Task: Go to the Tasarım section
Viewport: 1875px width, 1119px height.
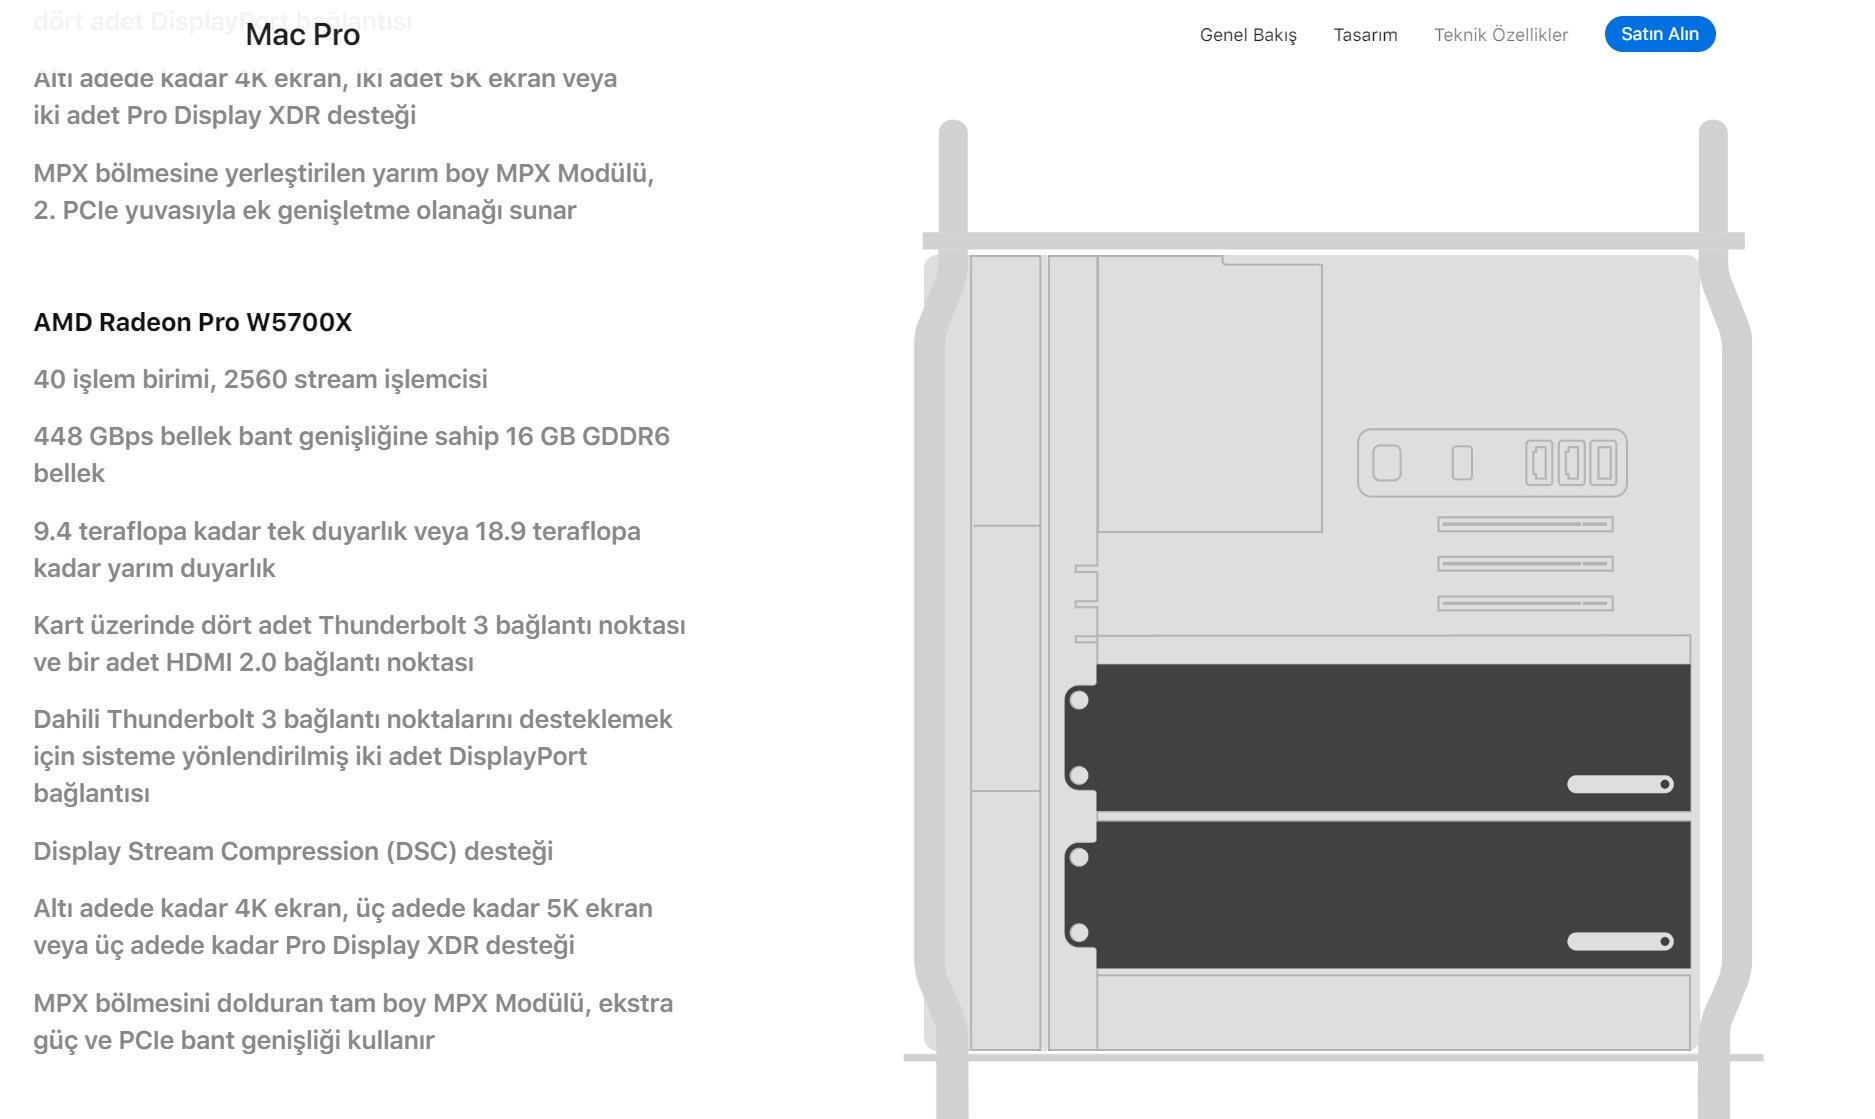Action: pyautogui.click(x=1365, y=35)
